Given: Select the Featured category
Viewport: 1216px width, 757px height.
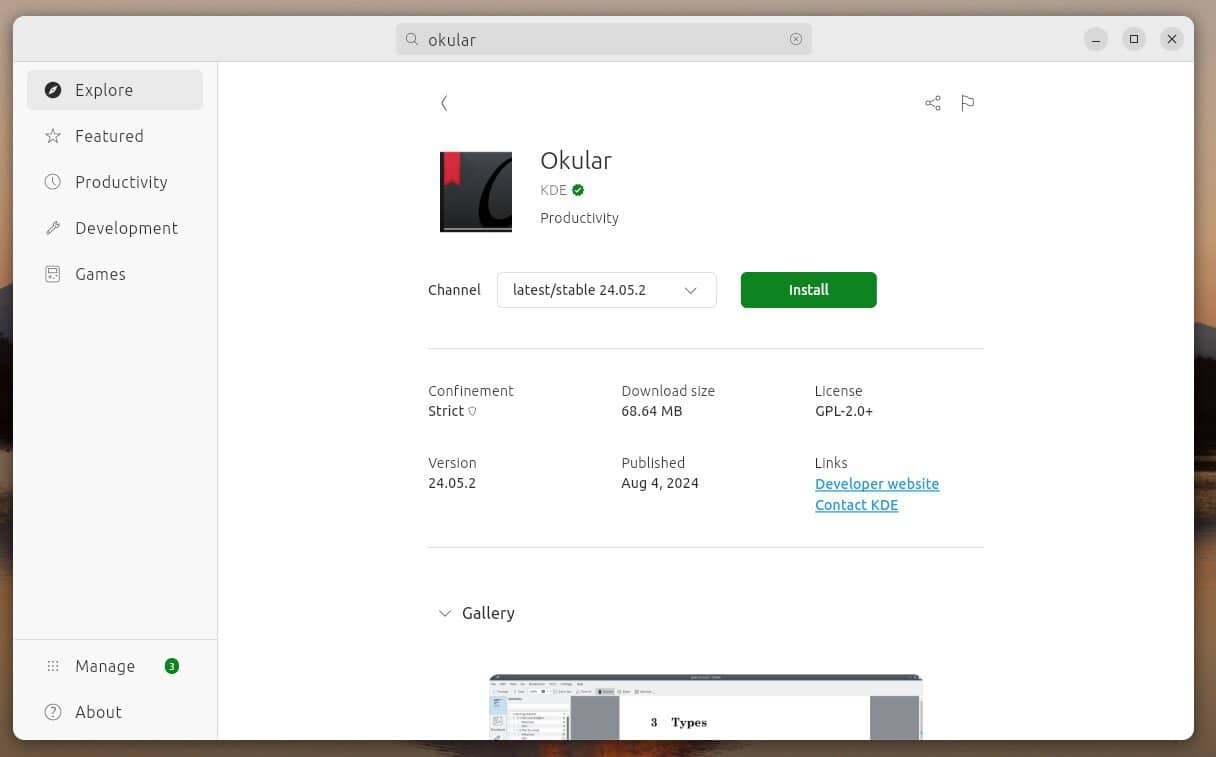Looking at the screenshot, I should point(109,136).
